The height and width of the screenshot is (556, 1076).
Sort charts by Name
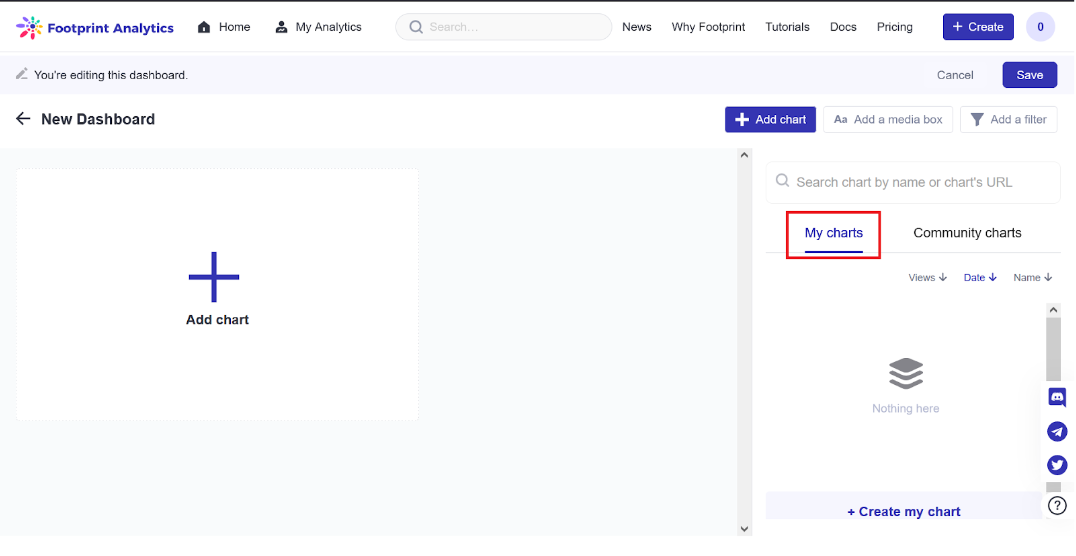[1033, 278]
